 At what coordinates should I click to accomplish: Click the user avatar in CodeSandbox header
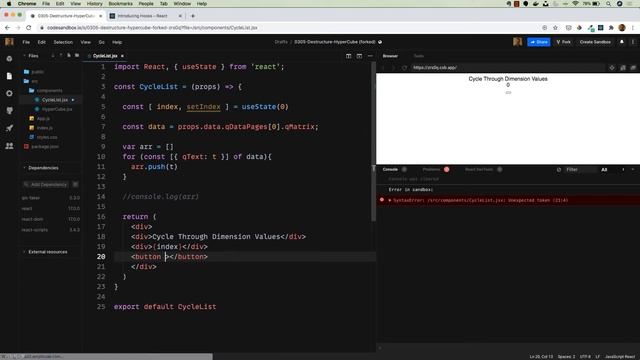pyautogui.click(x=518, y=42)
